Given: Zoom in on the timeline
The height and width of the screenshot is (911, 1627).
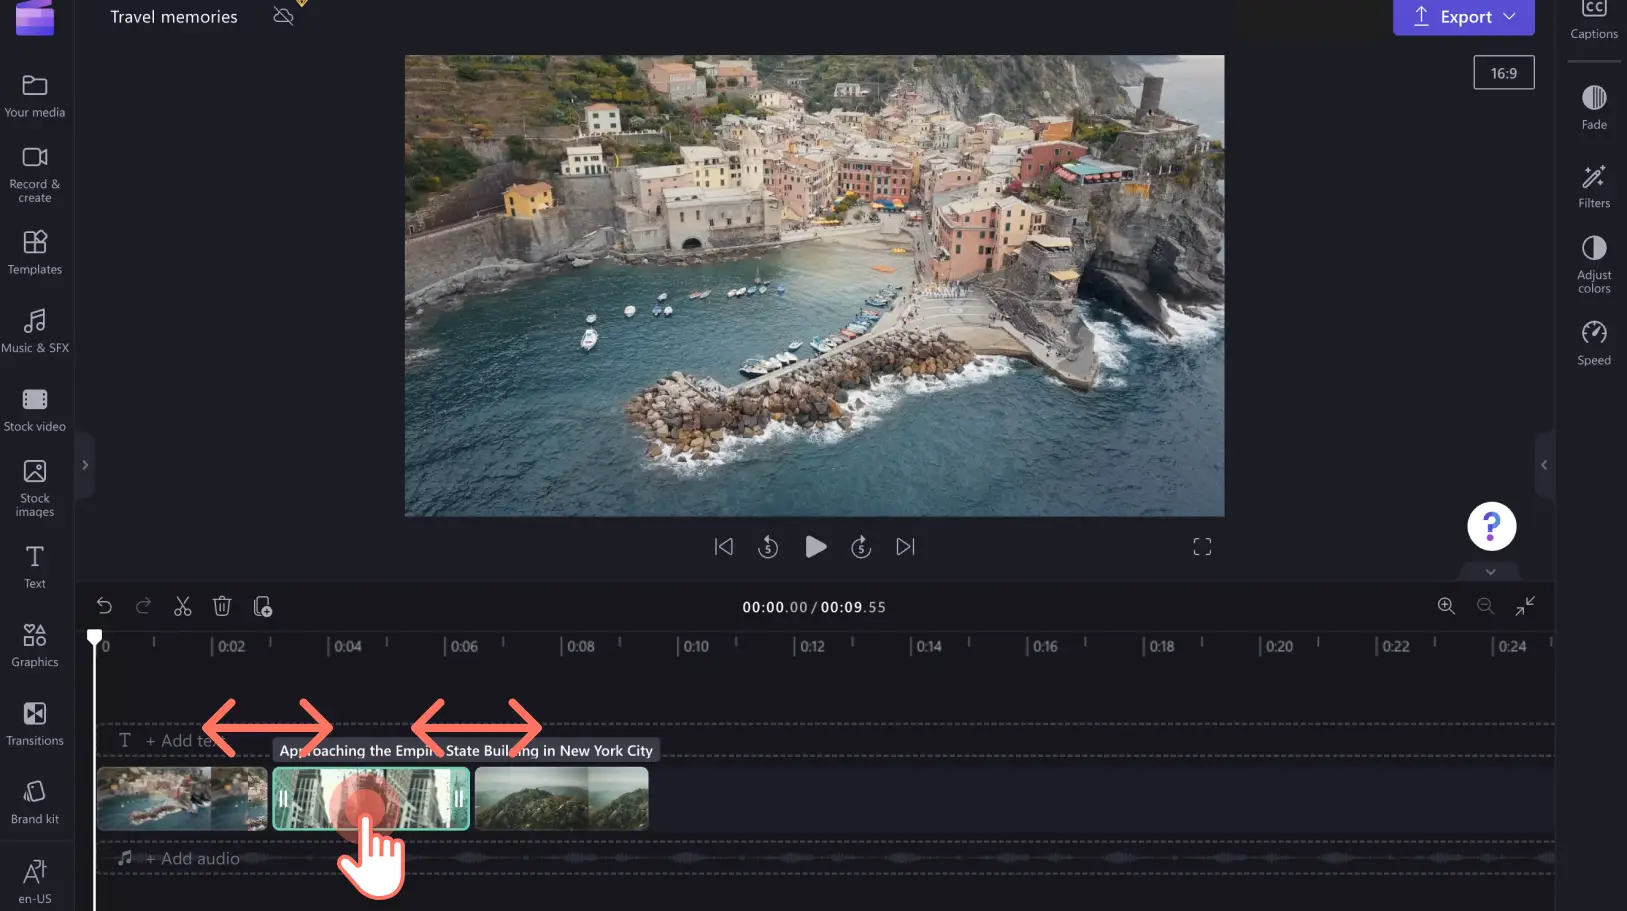Looking at the screenshot, I should point(1446,606).
